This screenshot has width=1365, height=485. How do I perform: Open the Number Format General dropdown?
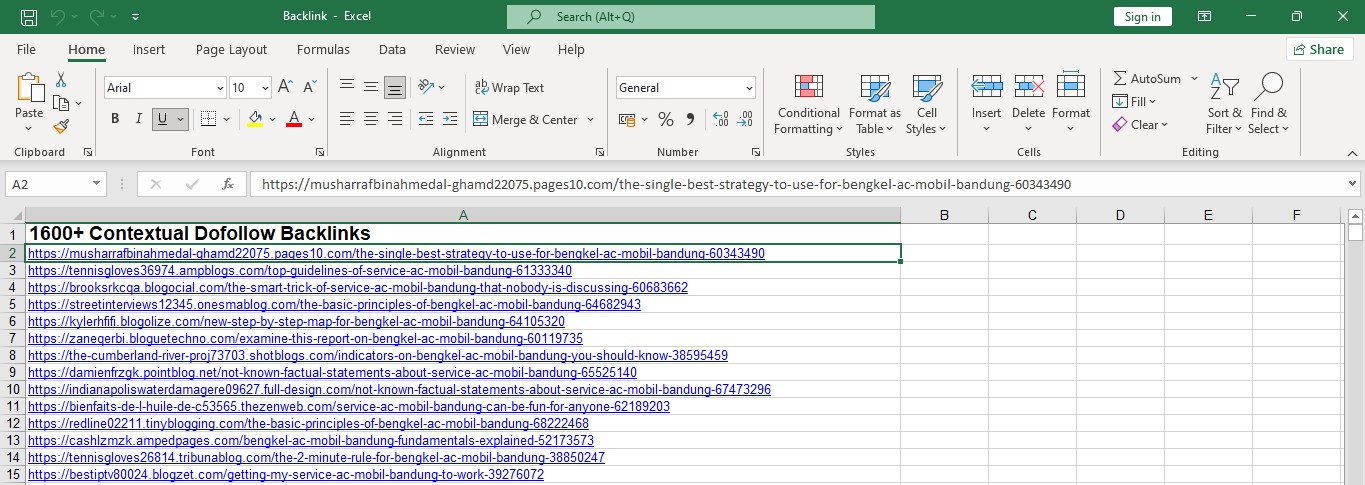click(x=749, y=88)
